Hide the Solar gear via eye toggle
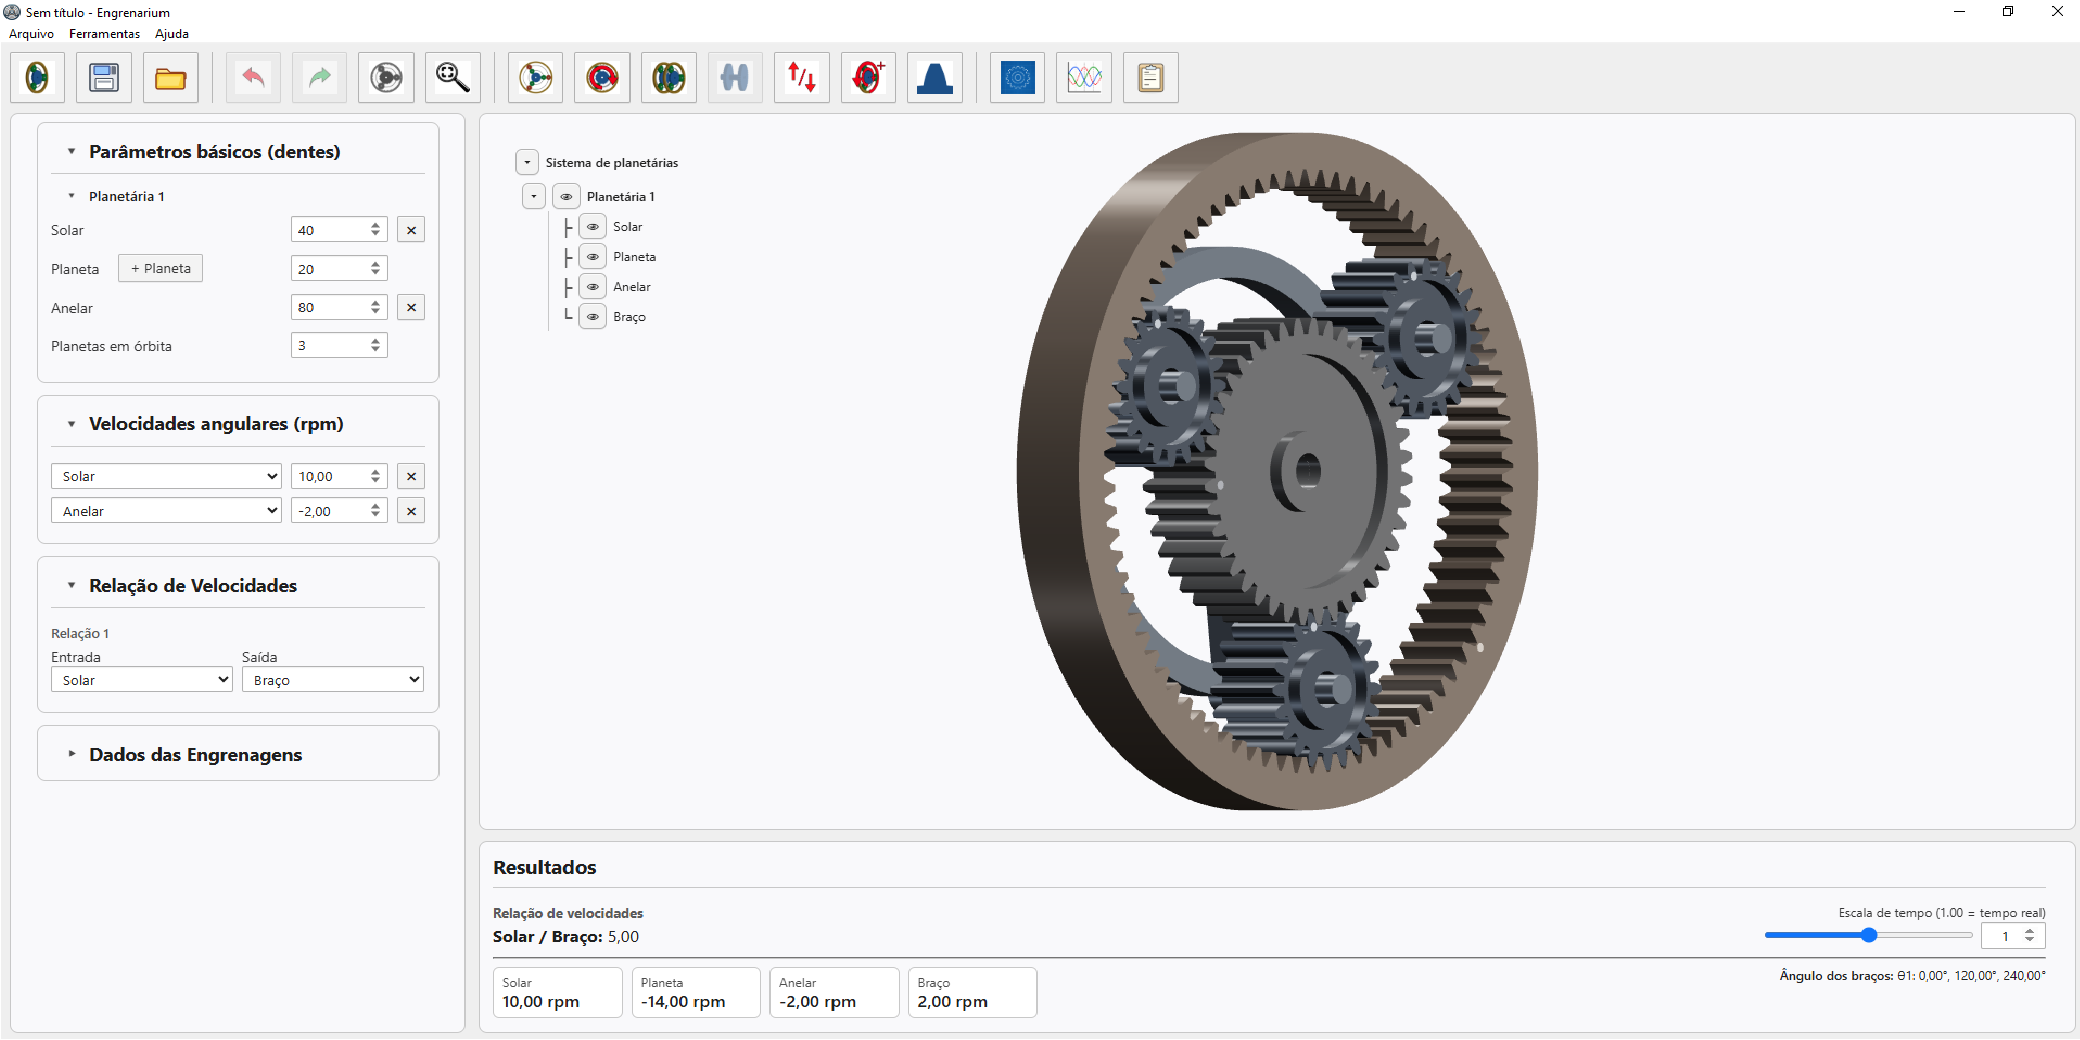Screen dimensions: 2080x1040 click(x=593, y=227)
